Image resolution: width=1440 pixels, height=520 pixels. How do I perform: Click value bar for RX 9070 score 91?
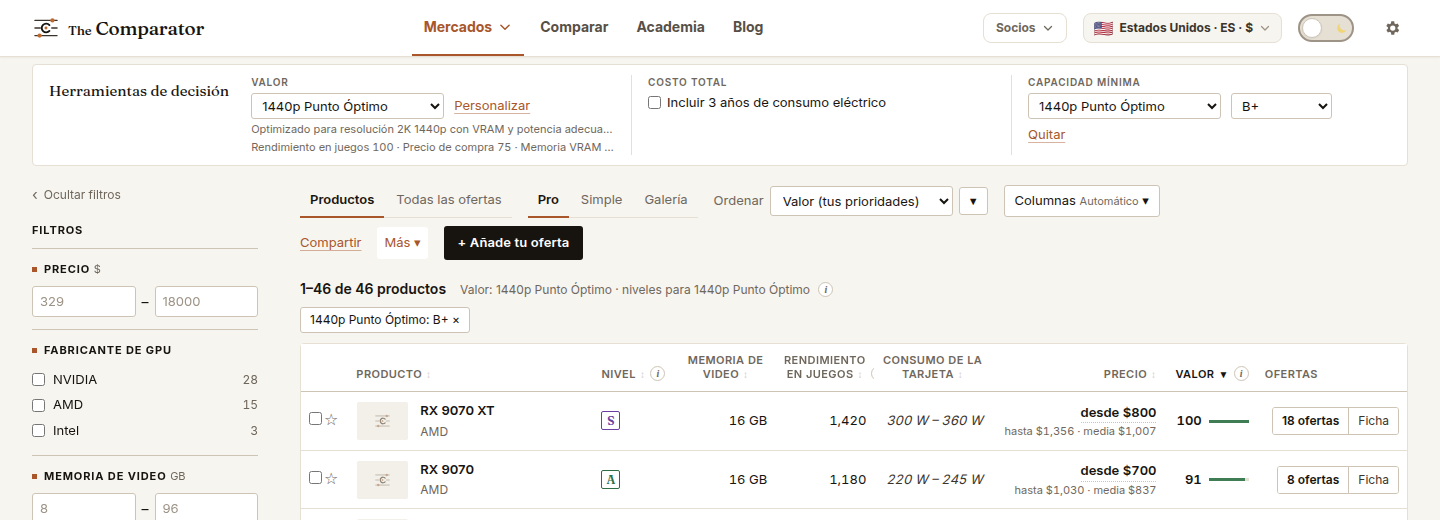(x=1229, y=480)
